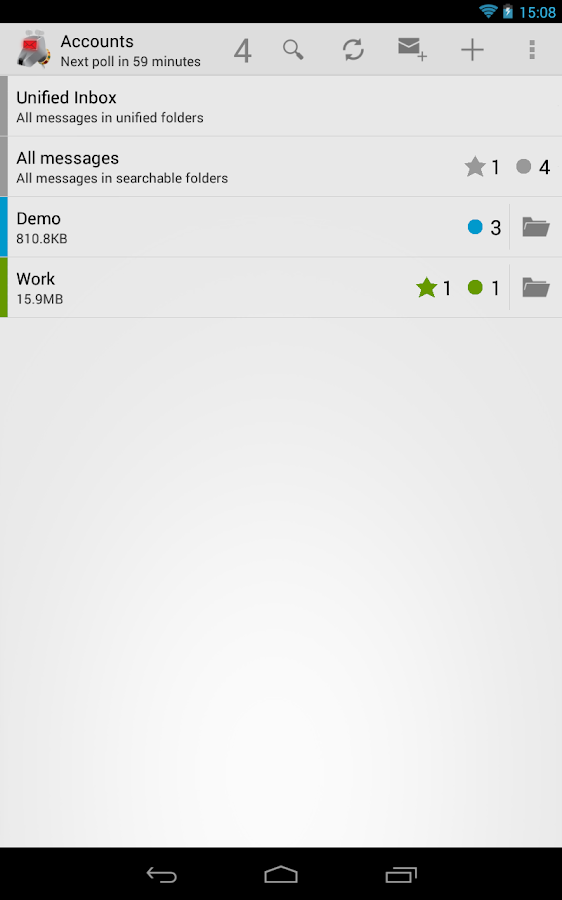This screenshot has width=562, height=900.
Task: Tap the Android back navigation button
Action: [161, 874]
